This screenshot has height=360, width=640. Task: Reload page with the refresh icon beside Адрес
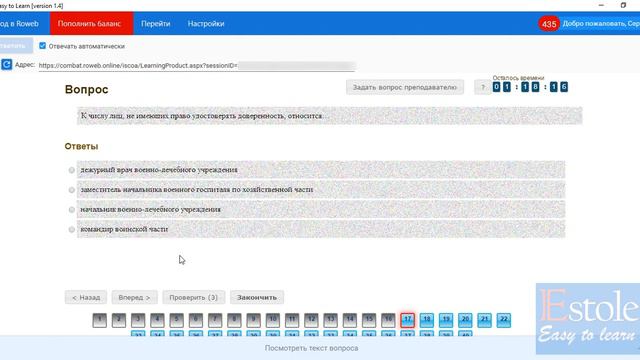[x=7, y=64]
